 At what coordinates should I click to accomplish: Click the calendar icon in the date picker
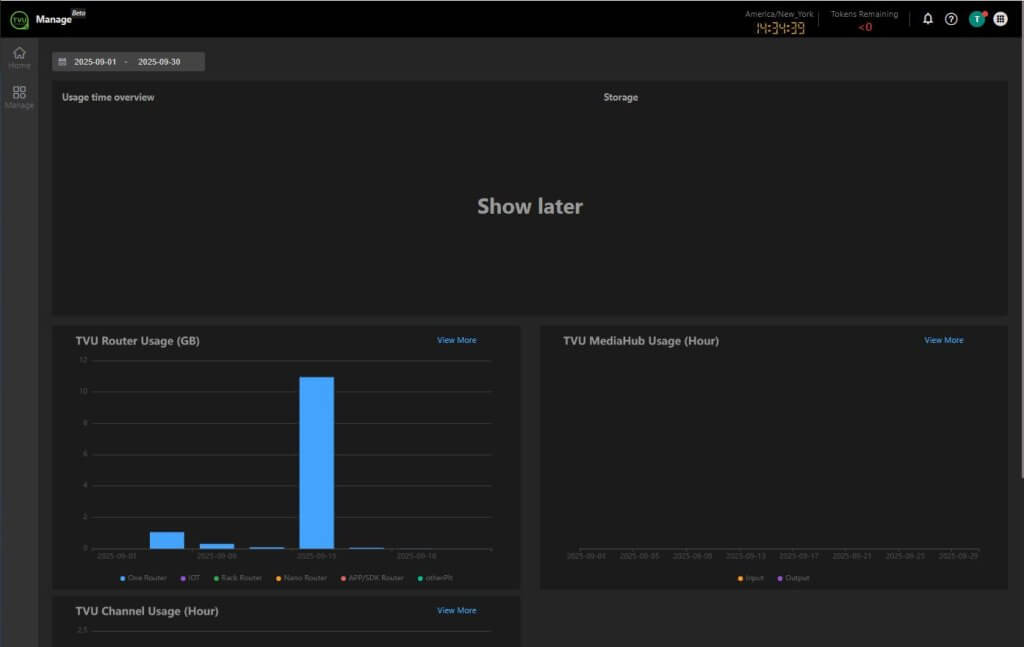(62, 62)
